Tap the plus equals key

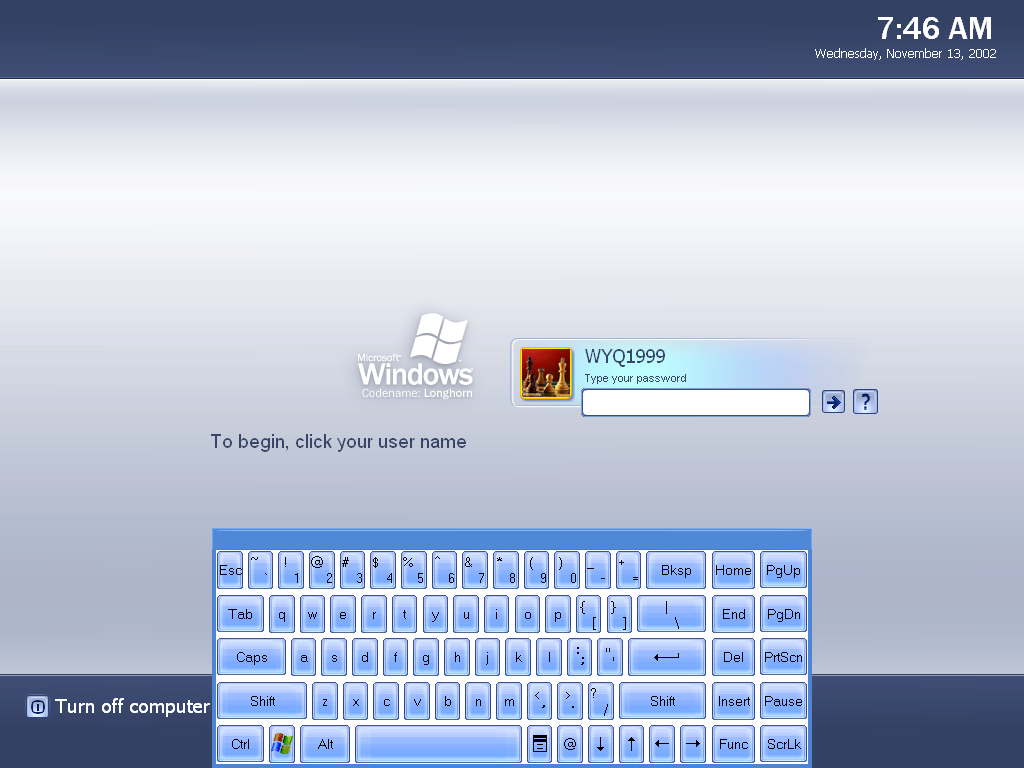(x=629, y=570)
